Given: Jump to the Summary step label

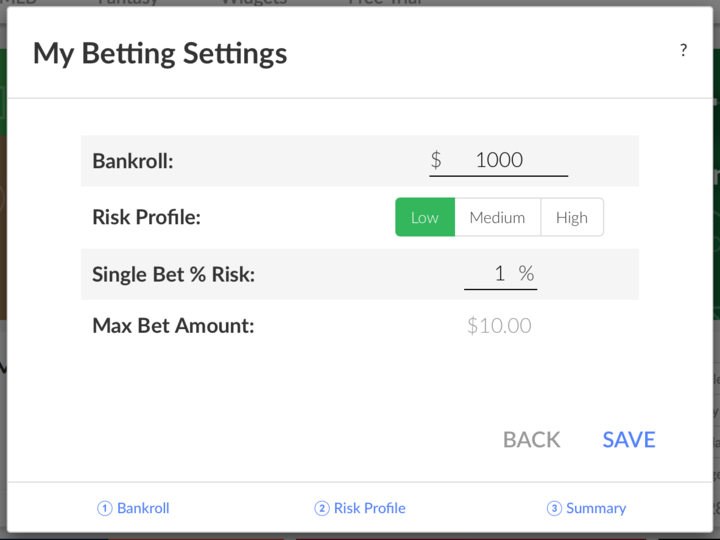Looking at the screenshot, I should tap(596, 508).
